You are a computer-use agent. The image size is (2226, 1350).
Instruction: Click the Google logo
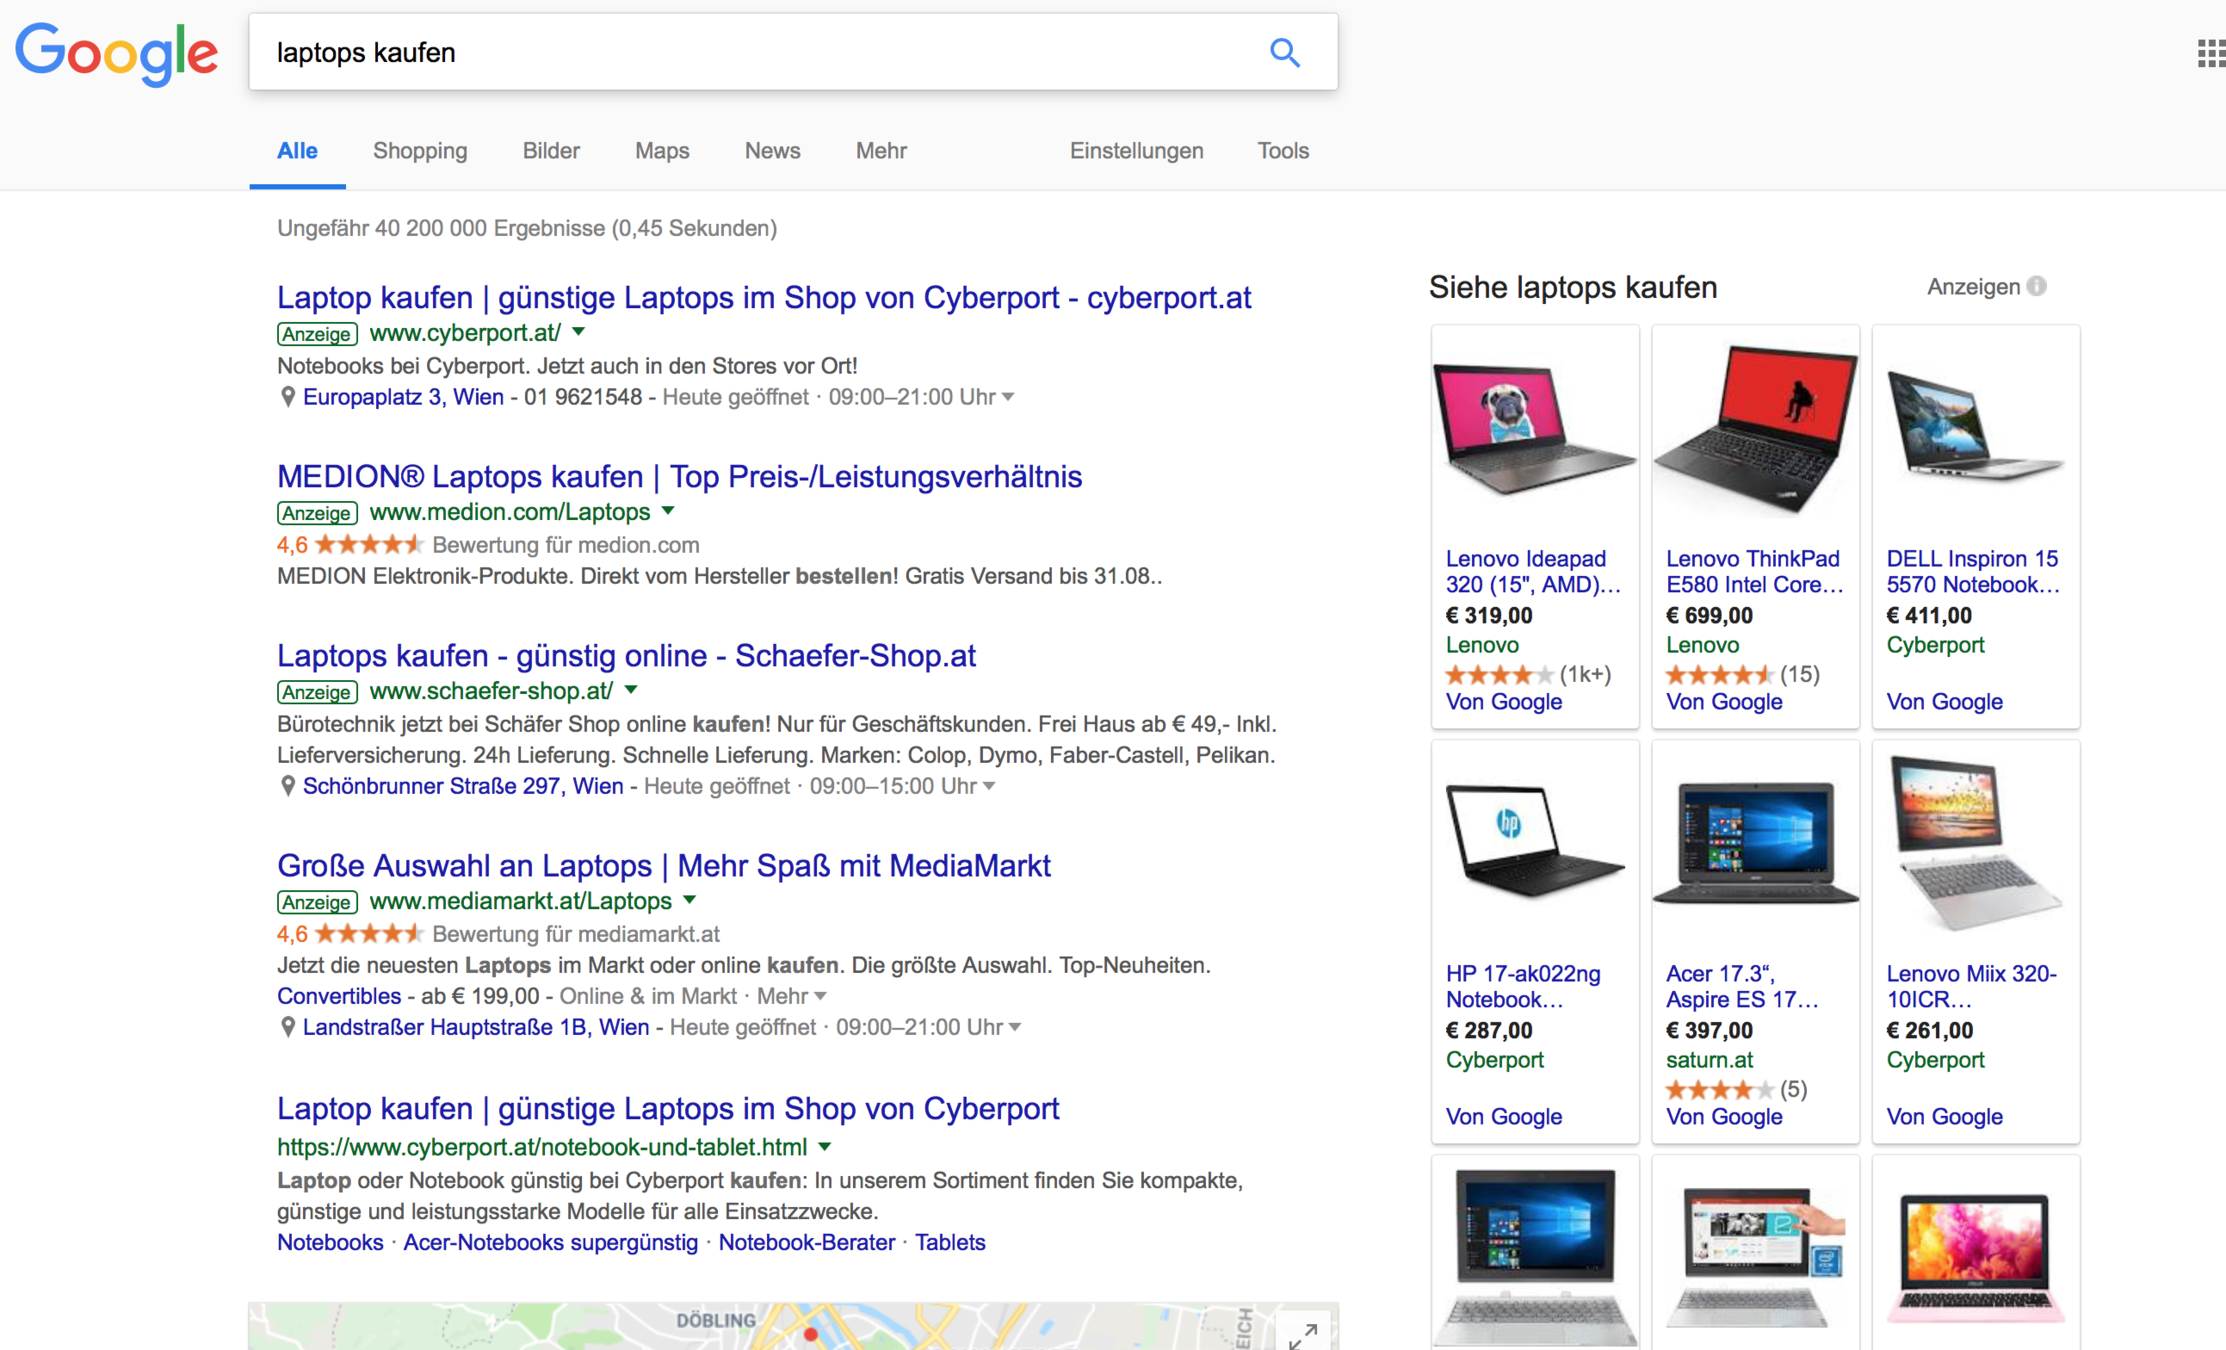pyautogui.click(x=116, y=54)
